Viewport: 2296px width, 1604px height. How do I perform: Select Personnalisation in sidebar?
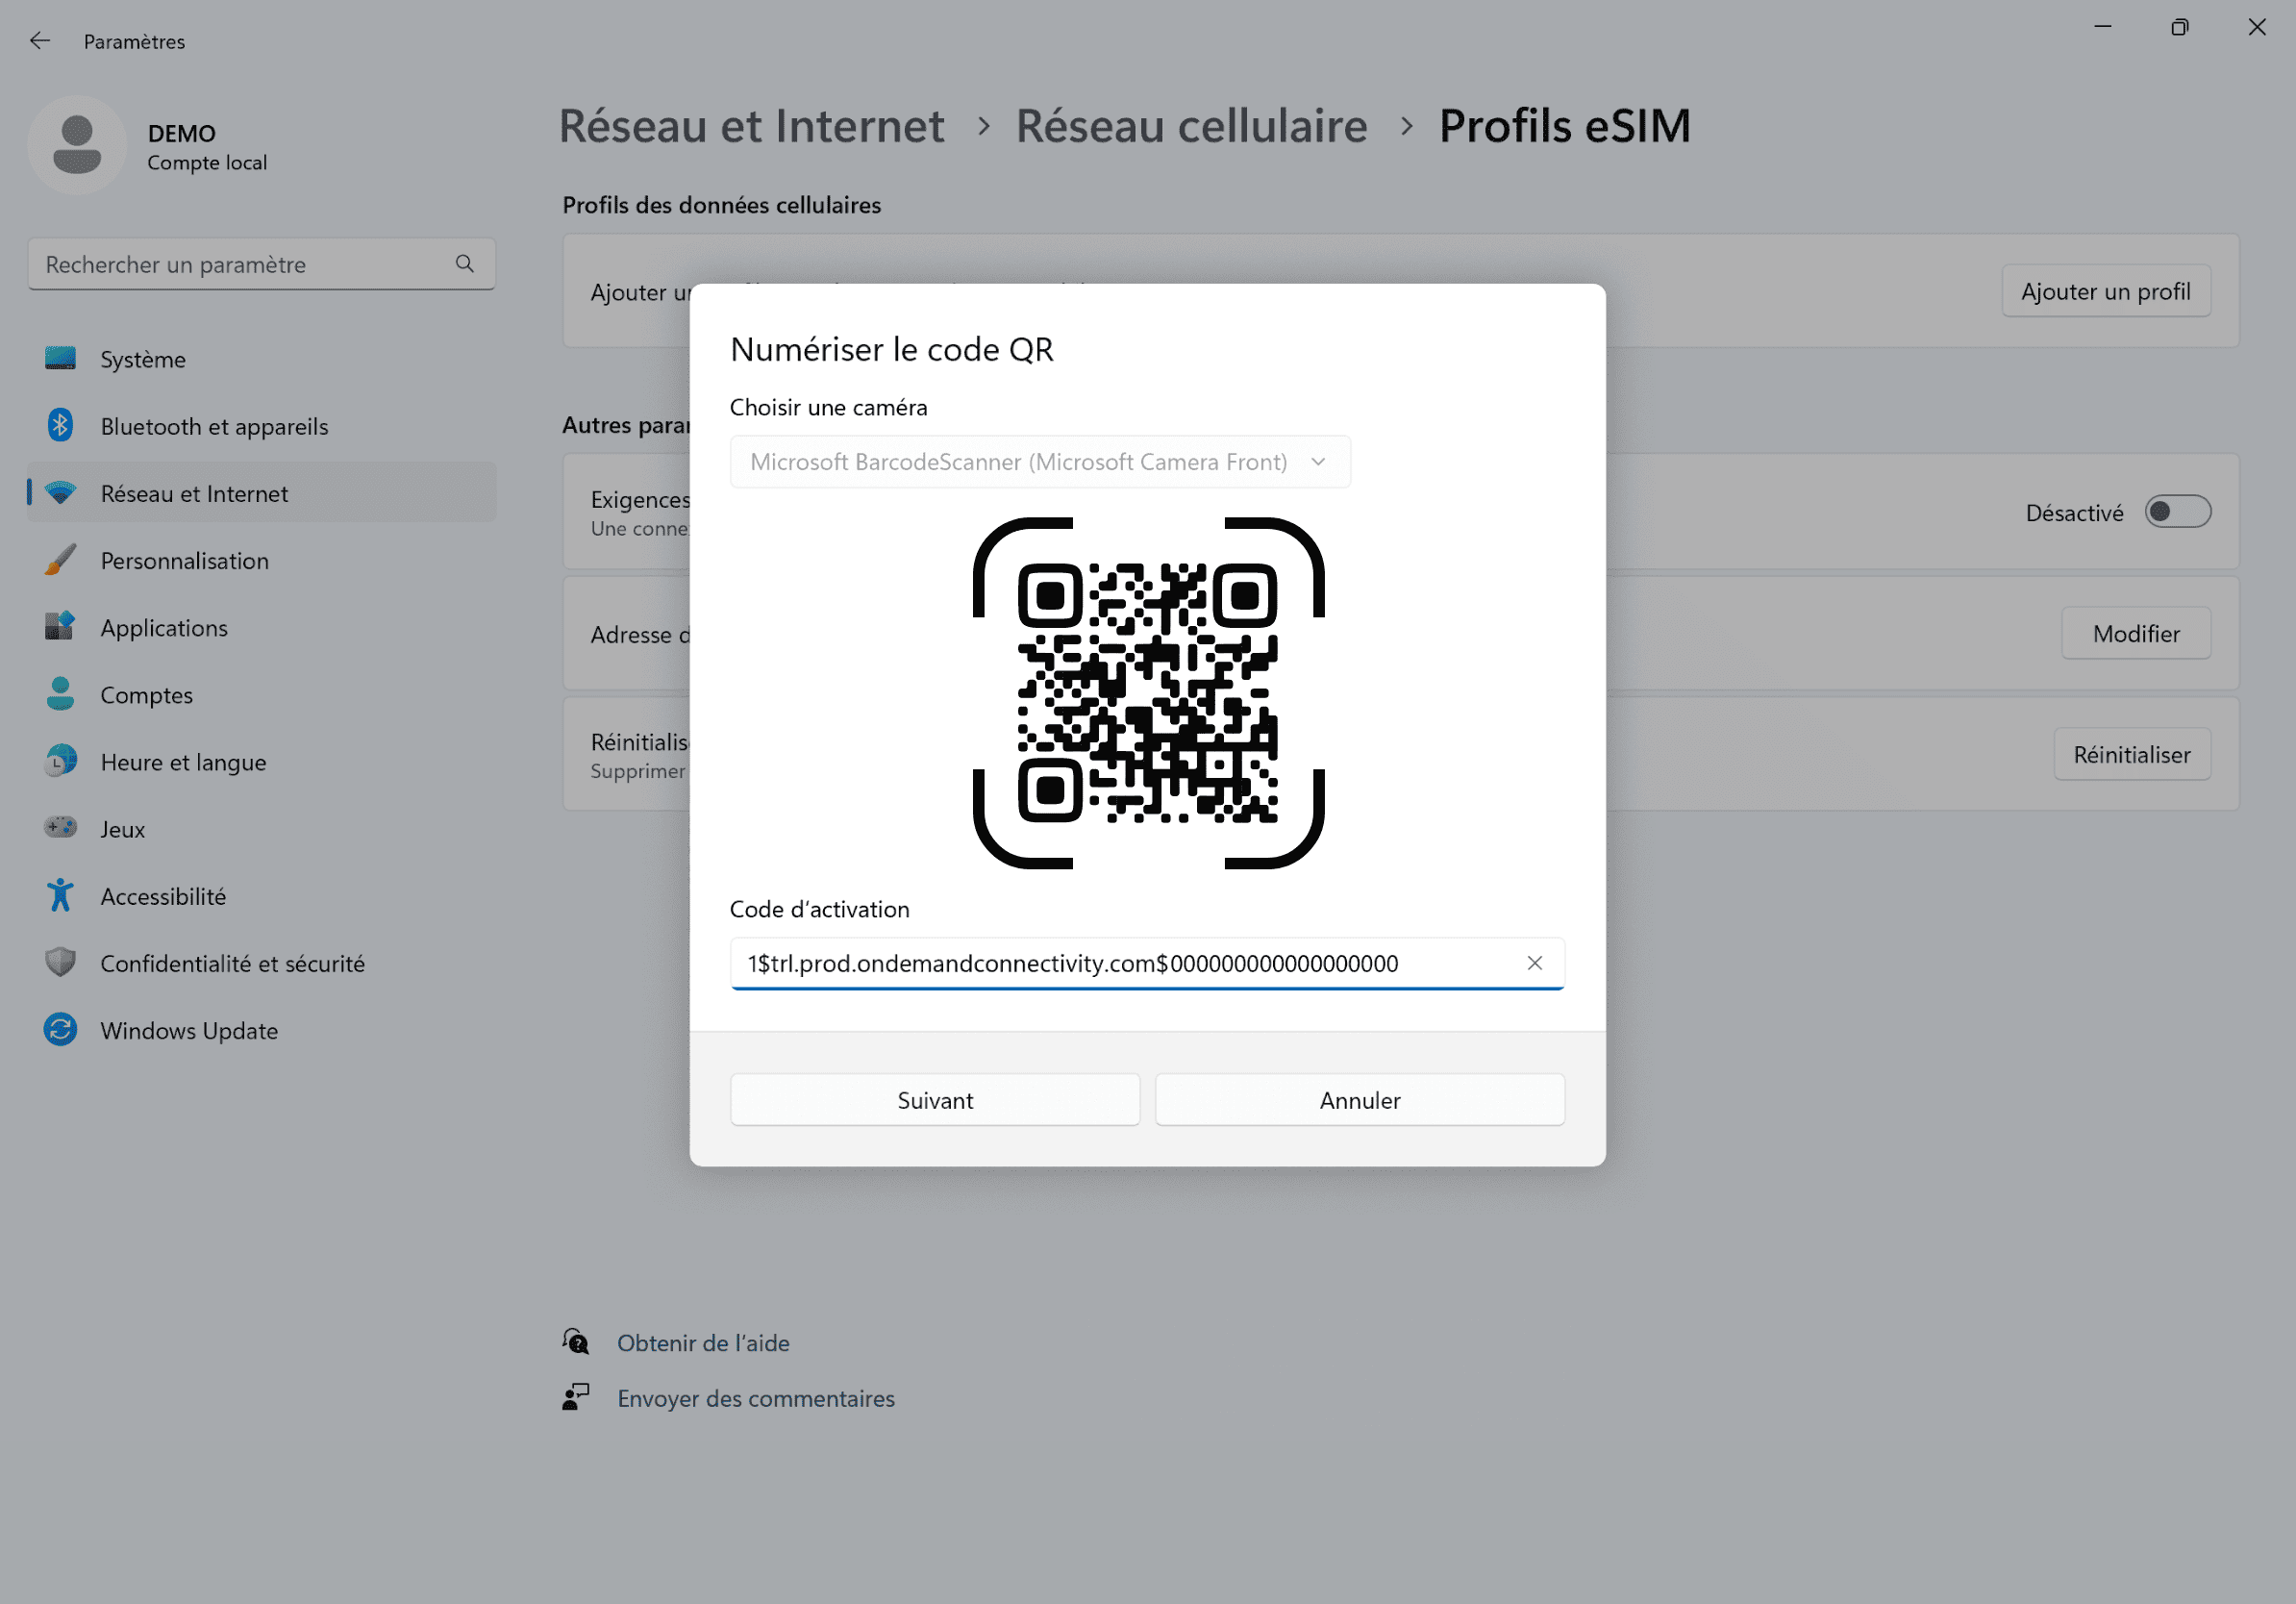[x=262, y=560]
